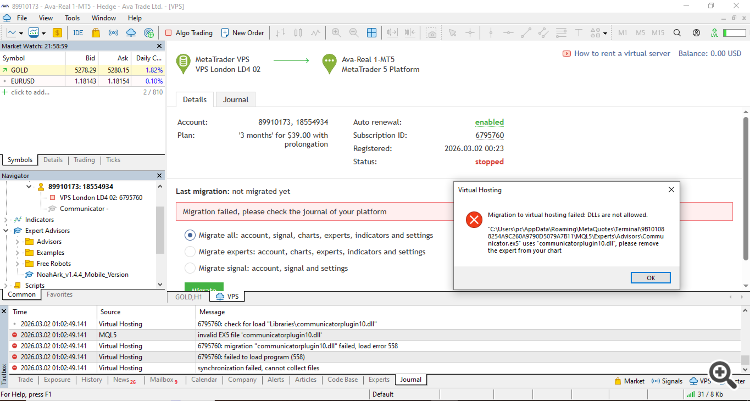The height and width of the screenshot is (401, 750).
Task: Switch to Favorites tab in Navigator
Action: click(x=59, y=294)
